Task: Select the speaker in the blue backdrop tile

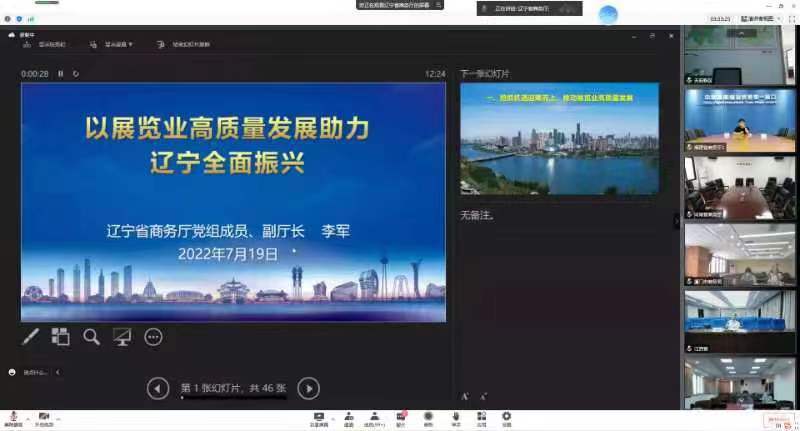Action: pos(739,121)
